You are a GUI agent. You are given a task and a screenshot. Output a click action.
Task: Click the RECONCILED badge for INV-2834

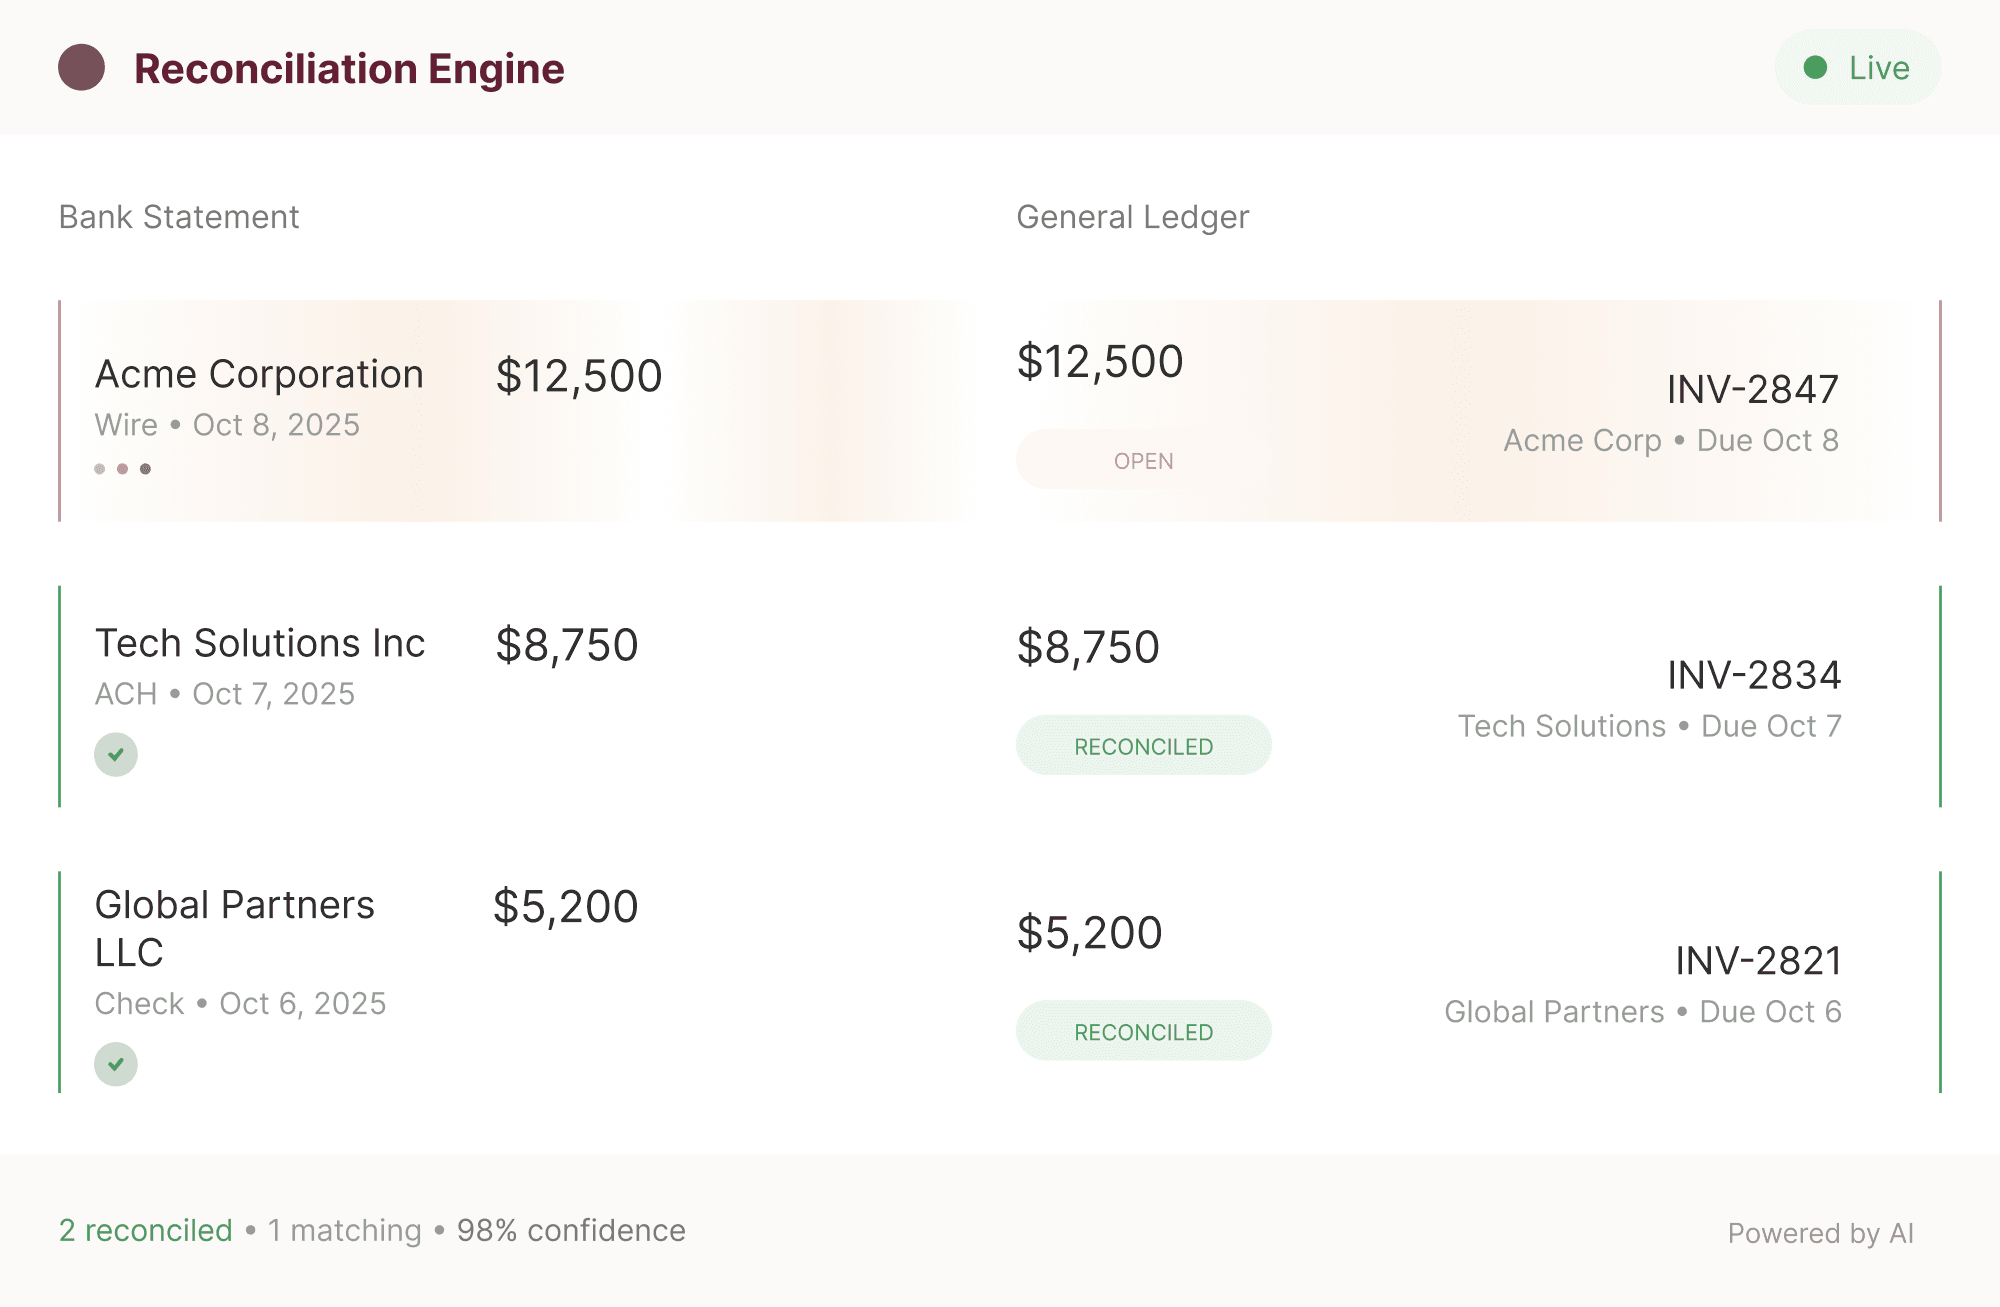1143,746
